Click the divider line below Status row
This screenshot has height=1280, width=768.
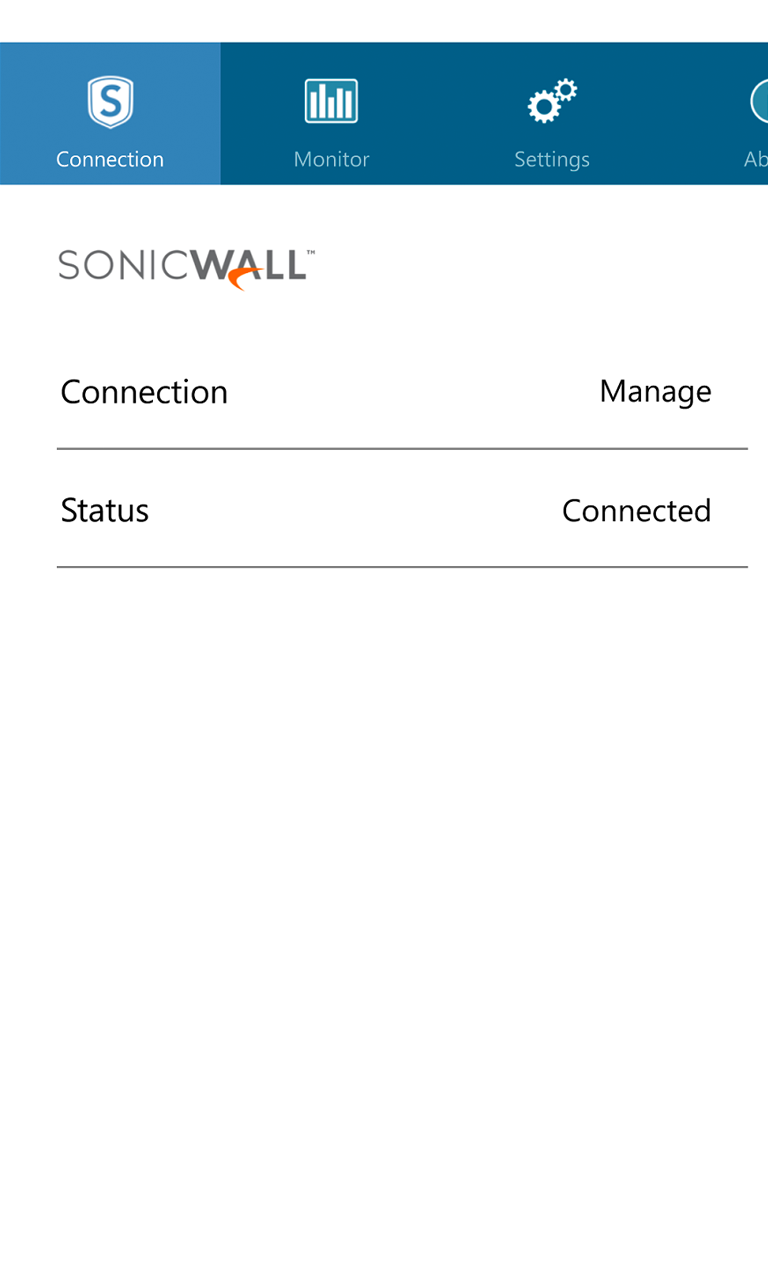click(402, 567)
